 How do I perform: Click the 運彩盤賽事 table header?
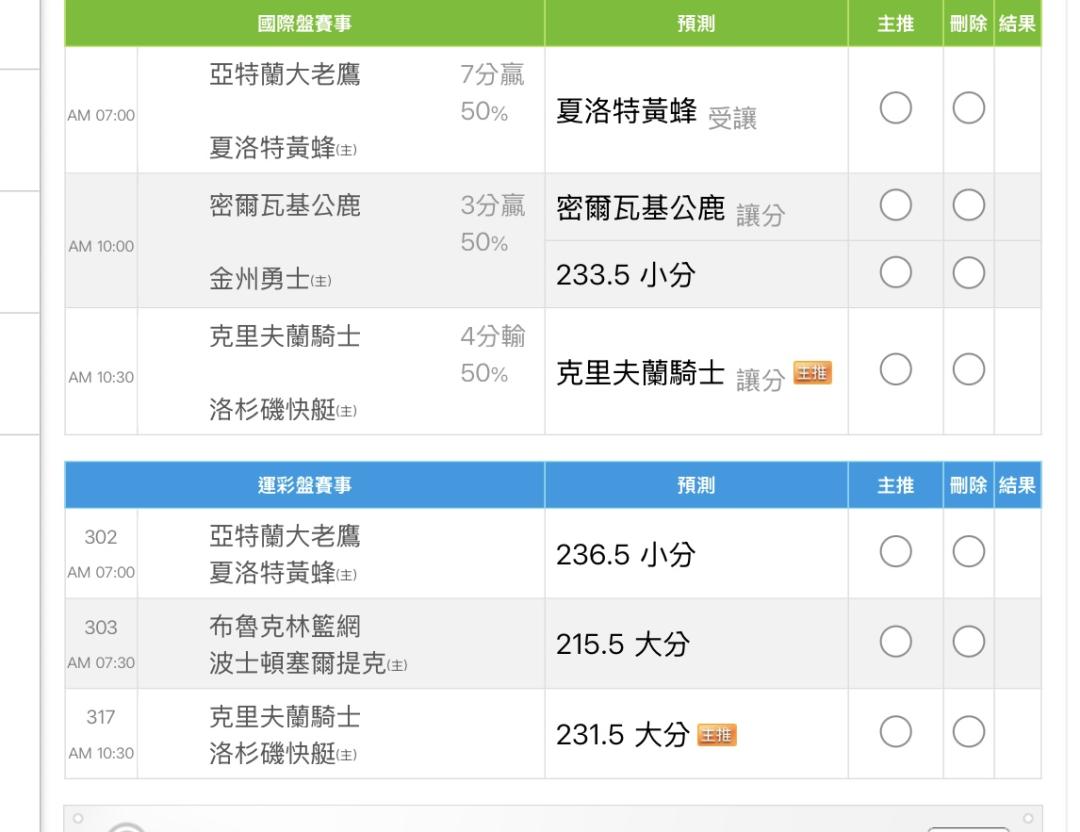(x=304, y=486)
